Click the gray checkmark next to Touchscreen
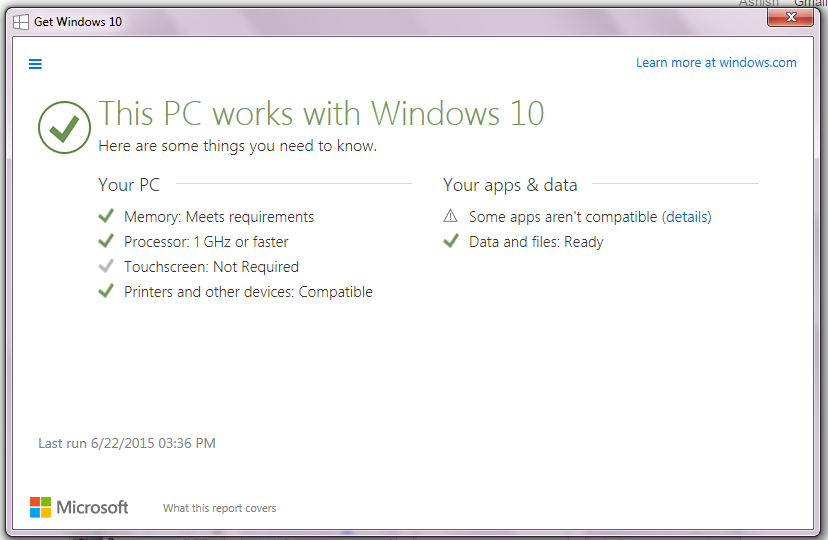828x540 pixels. 106,266
